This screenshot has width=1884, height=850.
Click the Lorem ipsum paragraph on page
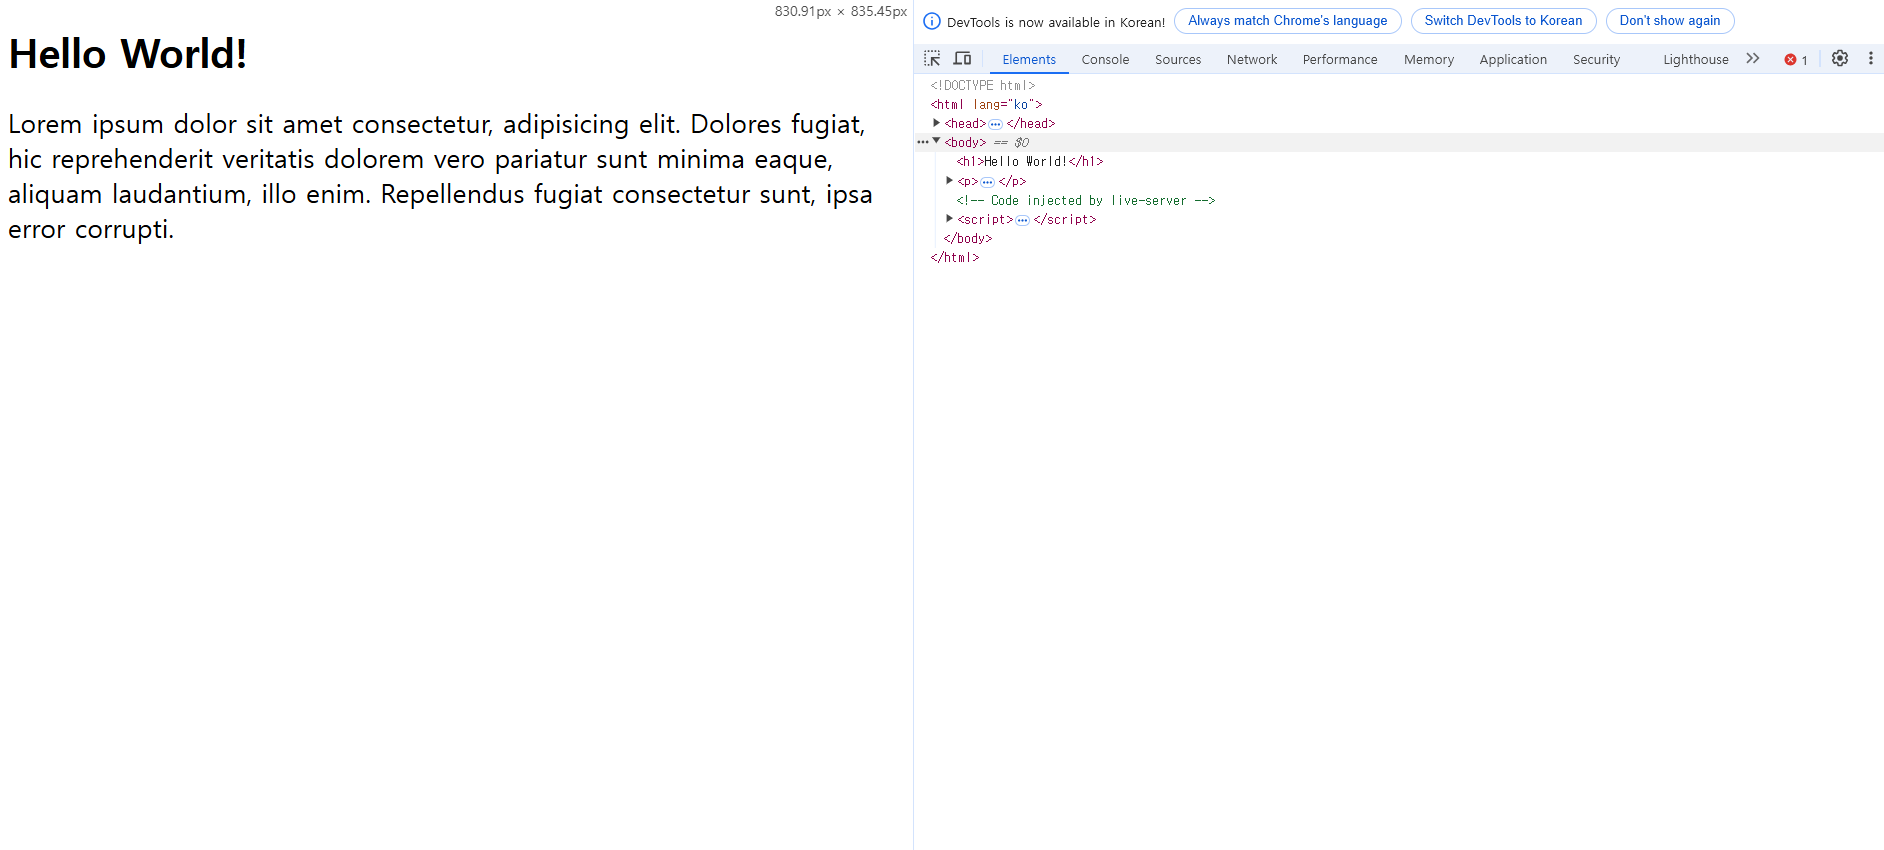pos(440,177)
